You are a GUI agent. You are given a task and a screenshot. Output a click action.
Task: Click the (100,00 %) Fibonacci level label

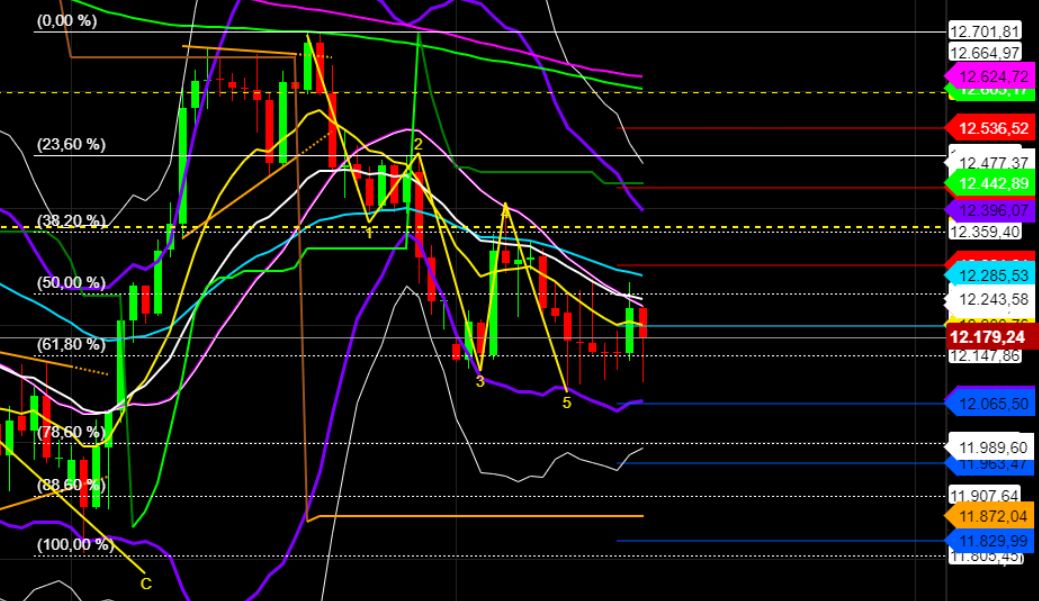pyautogui.click(x=74, y=544)
